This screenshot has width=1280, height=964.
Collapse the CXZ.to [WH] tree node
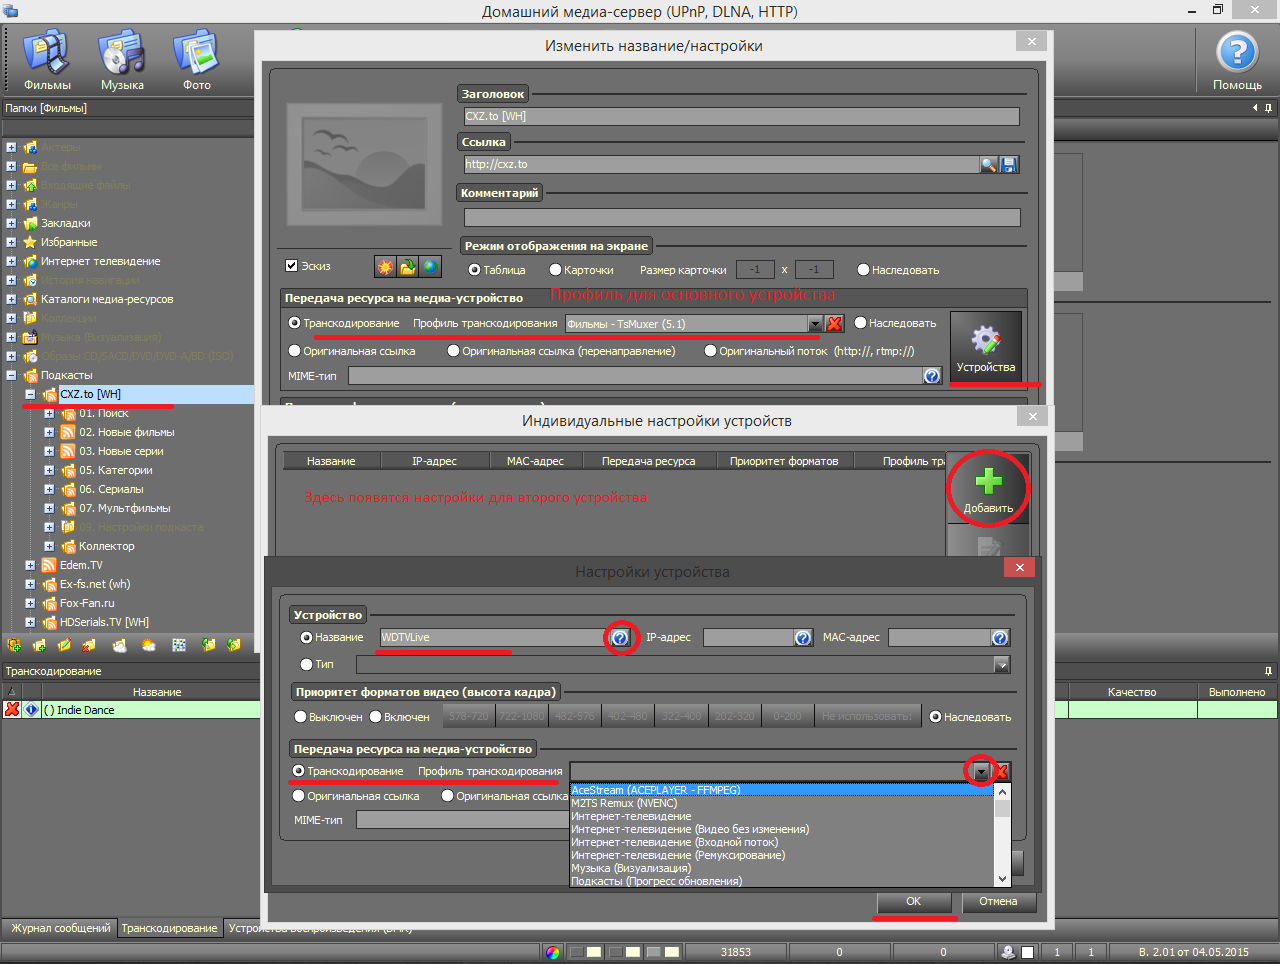(30, 395)
